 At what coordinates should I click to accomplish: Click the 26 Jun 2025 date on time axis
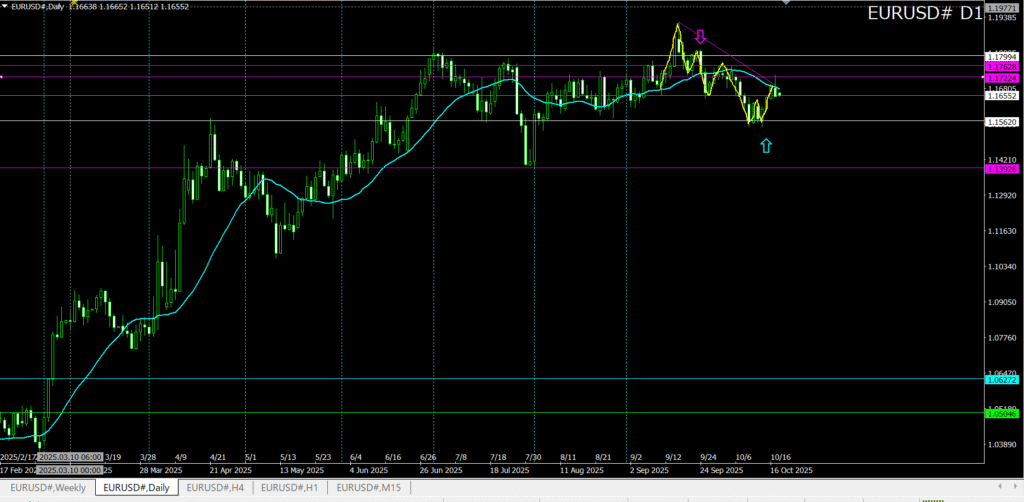pyautogui.click(x=440, y=469)
